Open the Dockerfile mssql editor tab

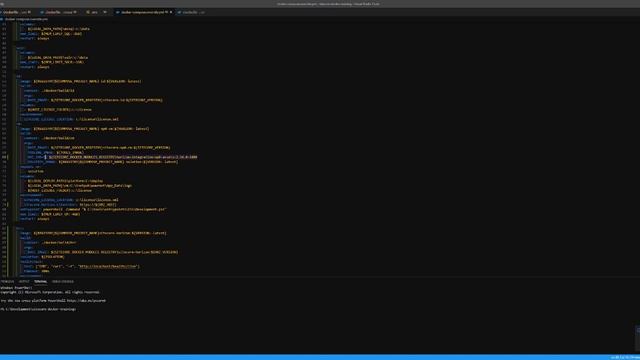(x=58, y=12)
